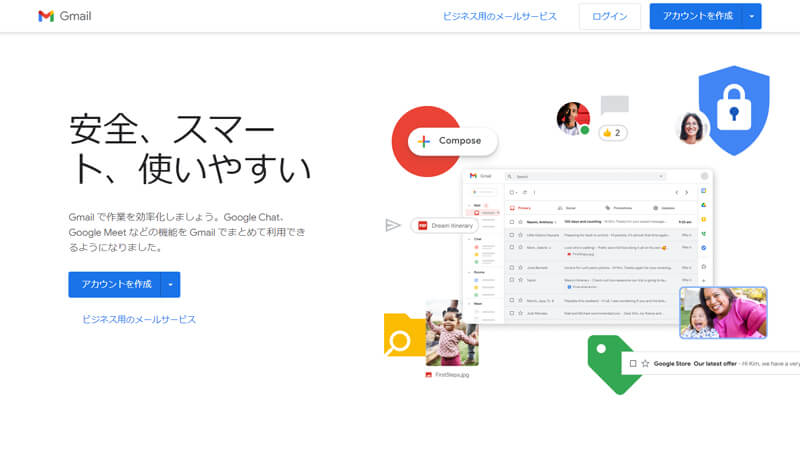Viewport: 800px width, 450px height.
Task: Follow the ビジネス用のメールサービス link under the hero button
Action: click(x=139, y=319)
